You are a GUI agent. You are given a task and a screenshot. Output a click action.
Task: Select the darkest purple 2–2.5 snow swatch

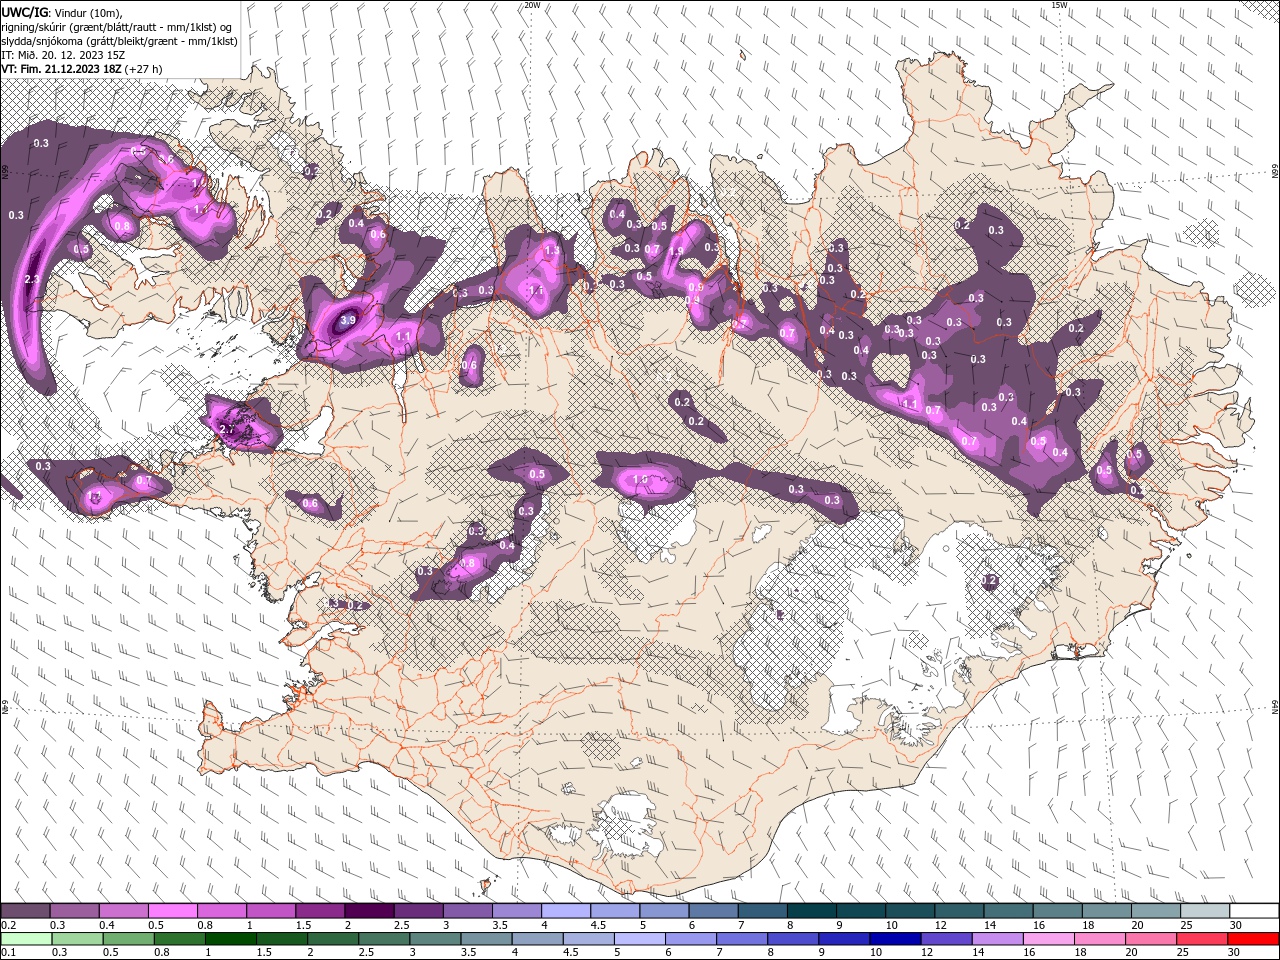pos(369,911)
